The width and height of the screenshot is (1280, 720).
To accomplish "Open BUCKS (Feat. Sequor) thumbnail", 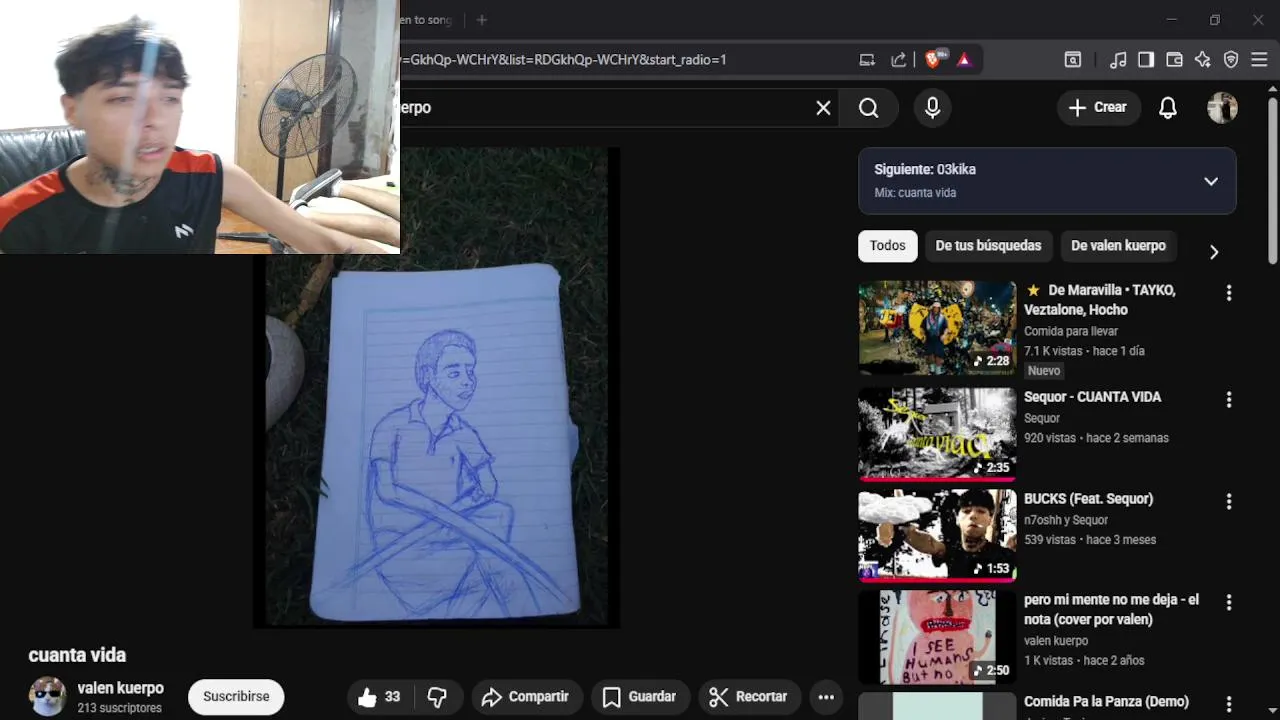I will 937,535.
